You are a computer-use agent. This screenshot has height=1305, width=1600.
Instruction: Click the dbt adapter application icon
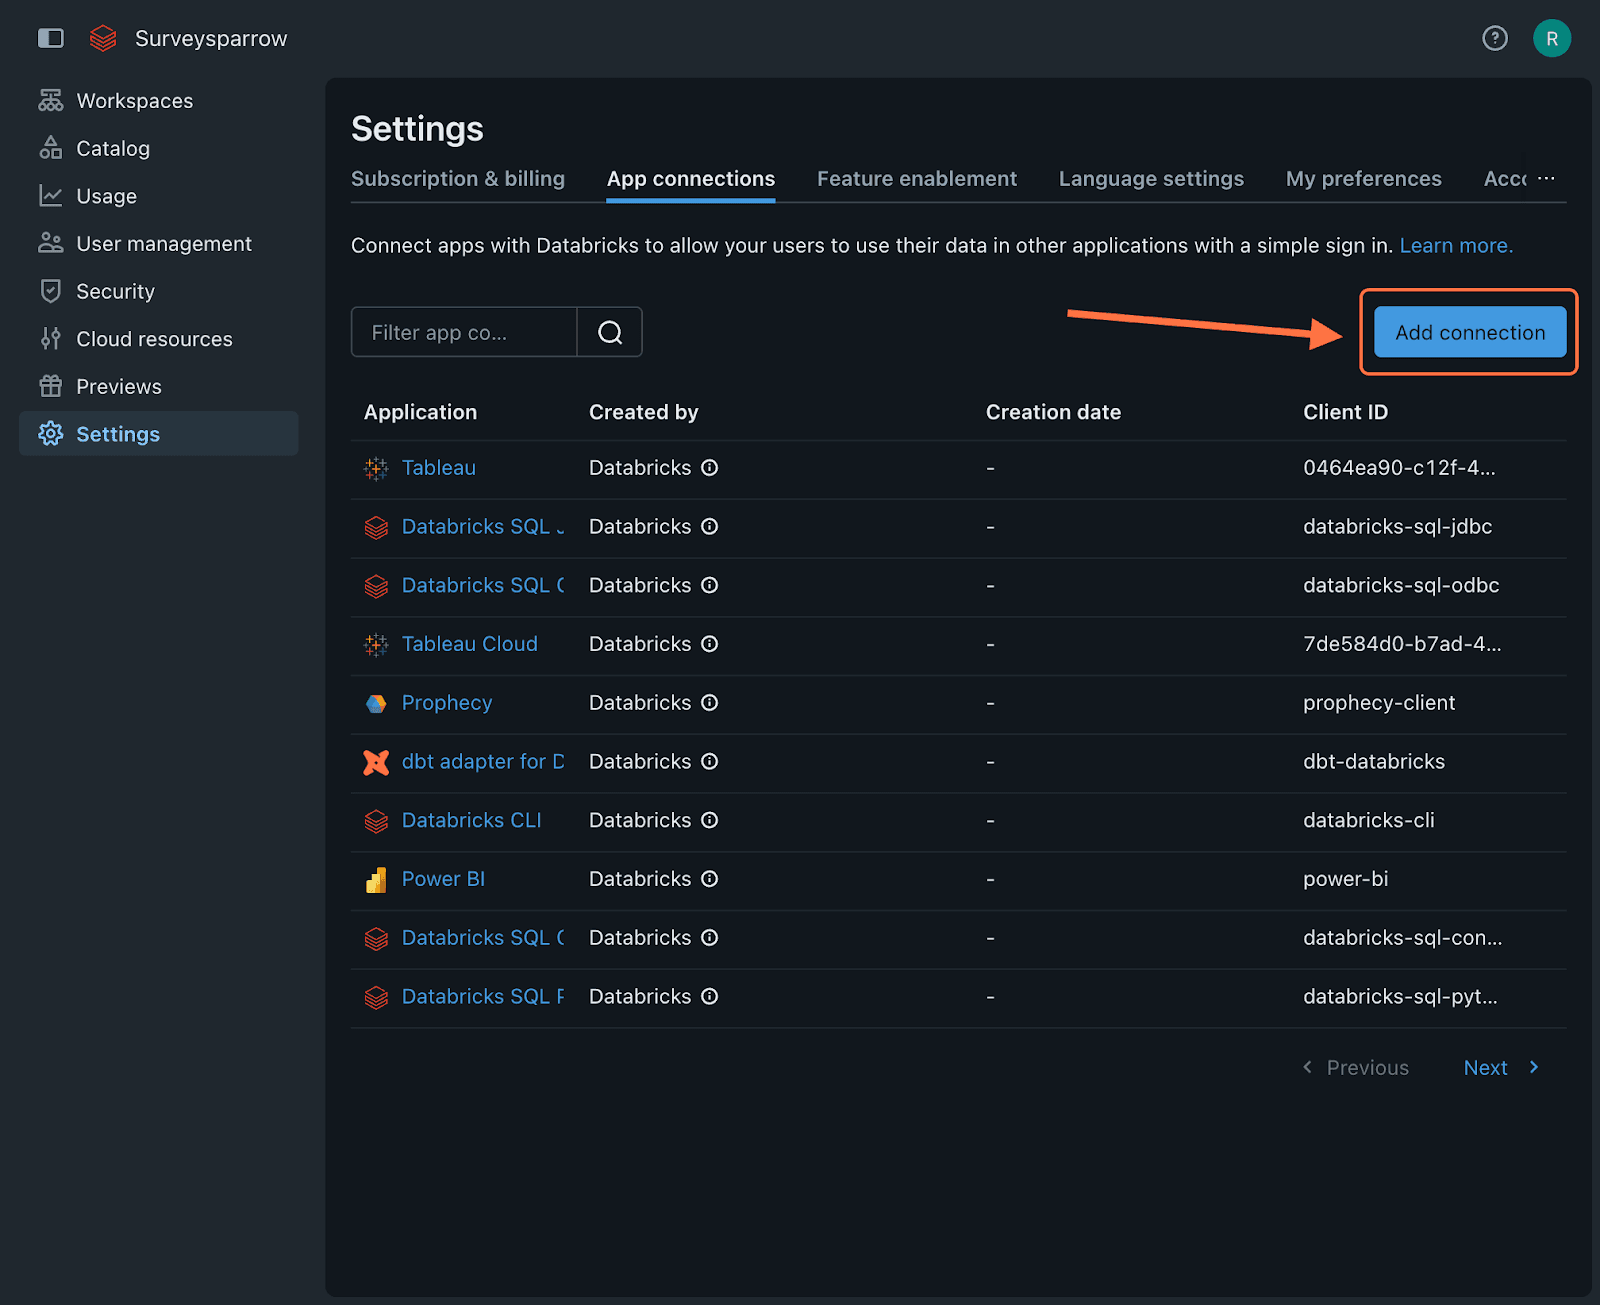(376, 762)
